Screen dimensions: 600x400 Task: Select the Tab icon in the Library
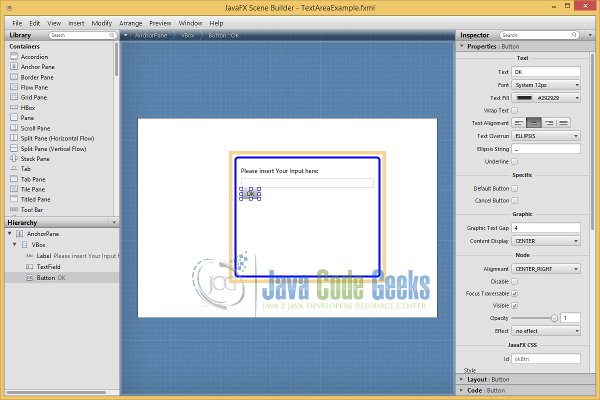click(14, 168)
